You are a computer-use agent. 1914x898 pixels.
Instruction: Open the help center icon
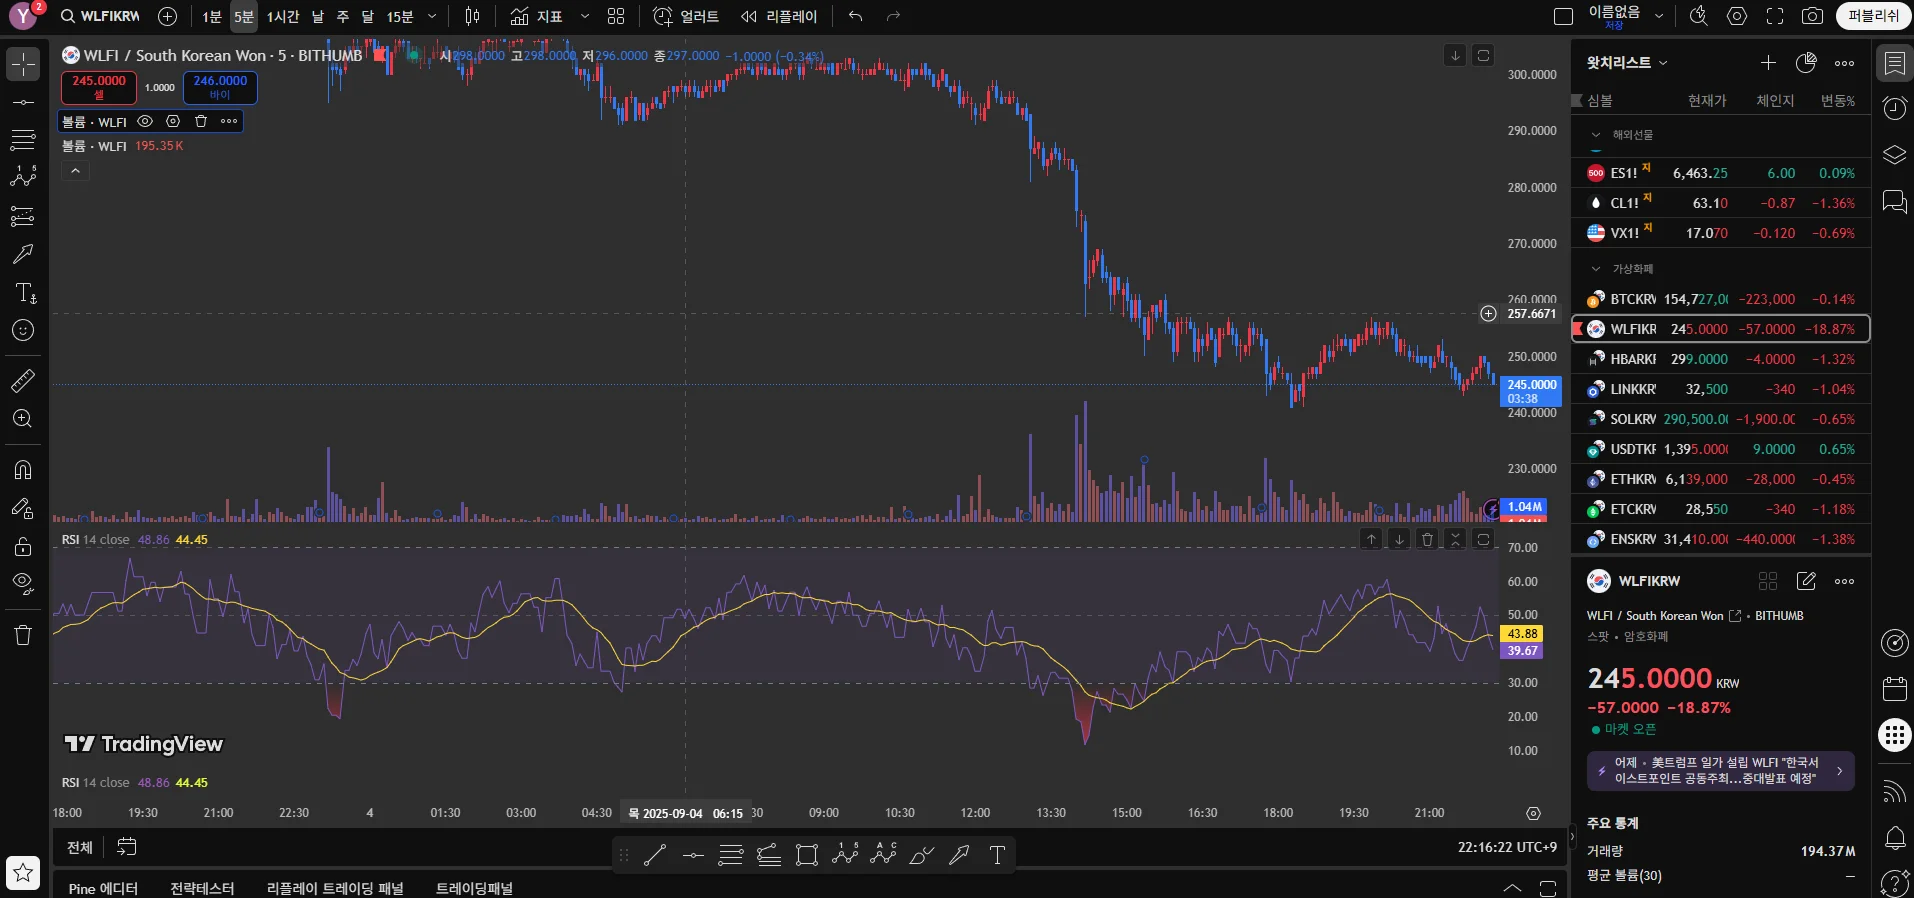coord(1894,883)
